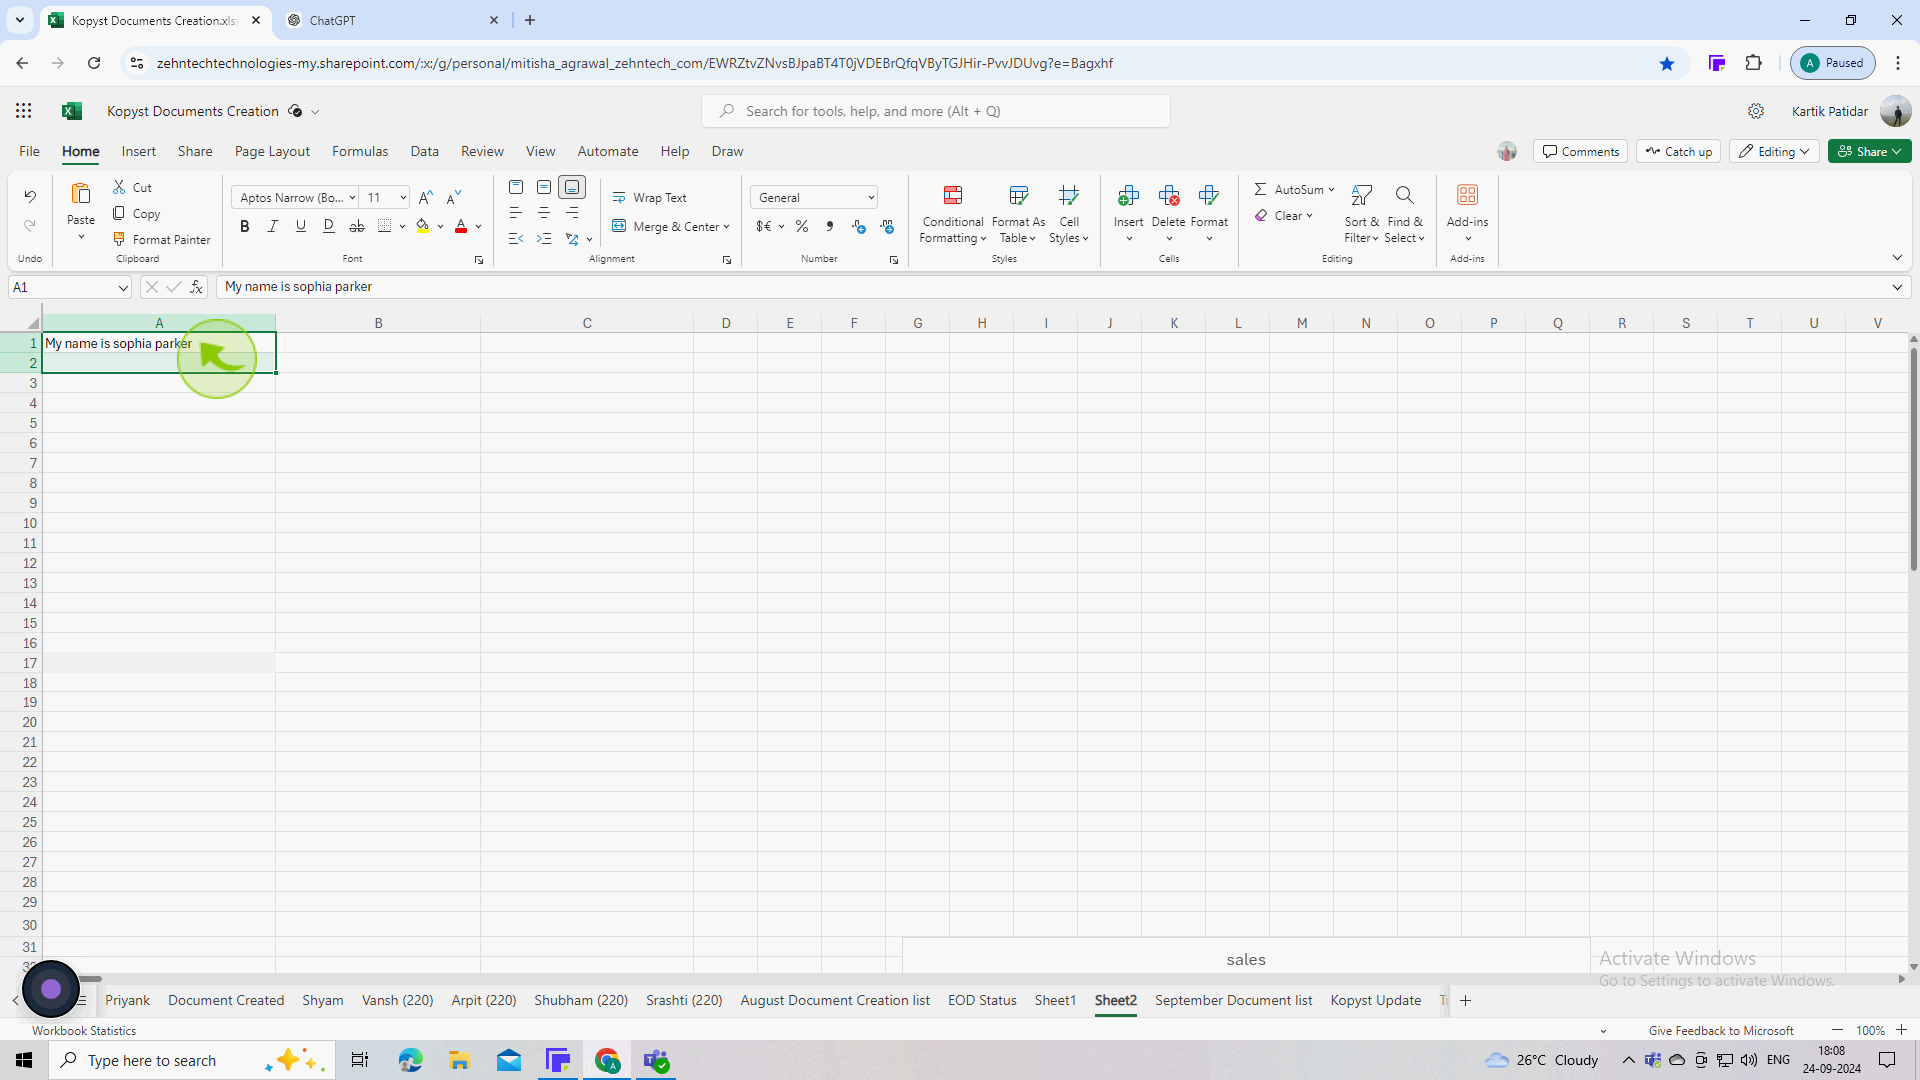Open Workbook Statistics
Screen dimensions: 1920x1080
tap(84, 1030)
